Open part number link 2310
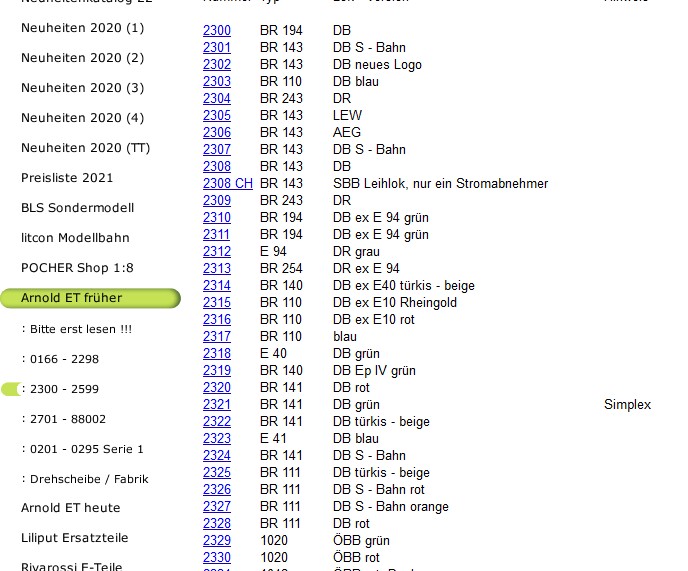 coord(217,218)
